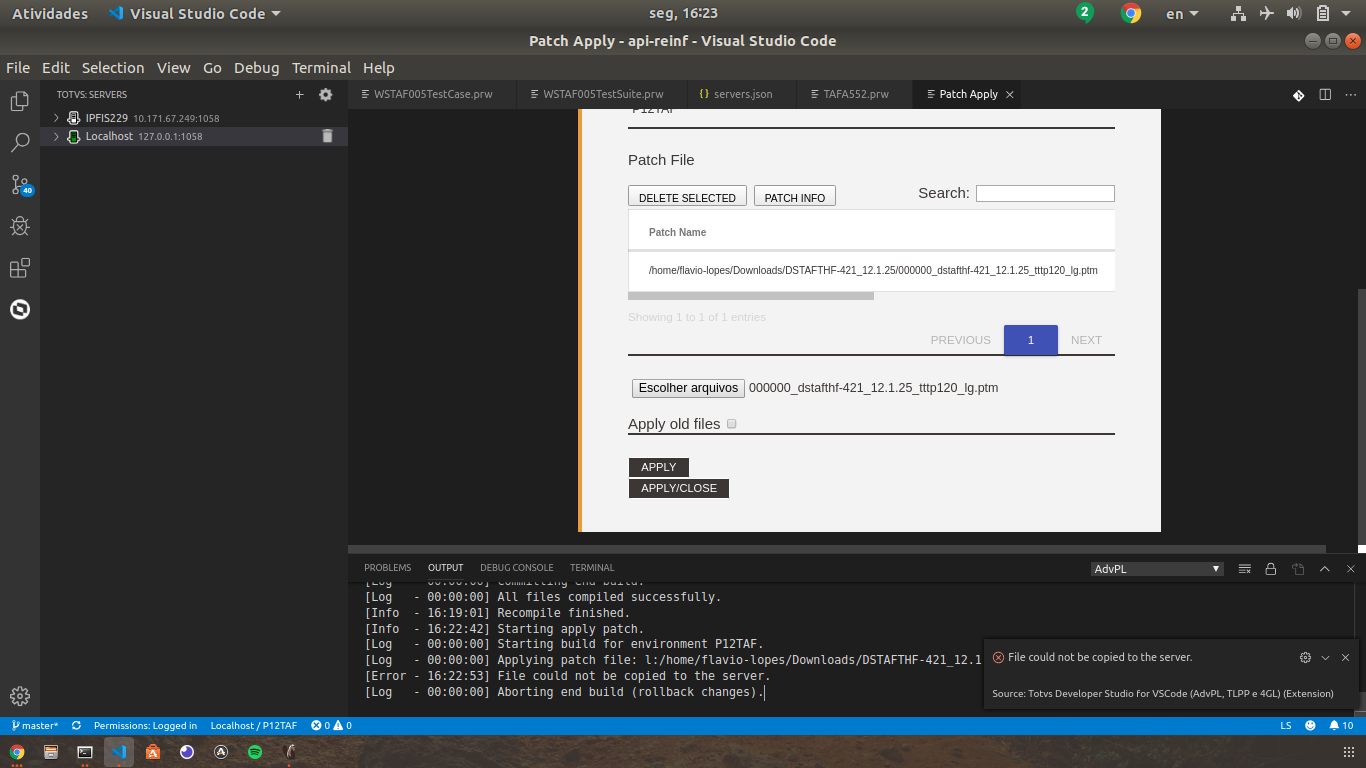Open notifications bell showing 10
The height and width of the screenshot is (768, 1366).
(1341, 726)
